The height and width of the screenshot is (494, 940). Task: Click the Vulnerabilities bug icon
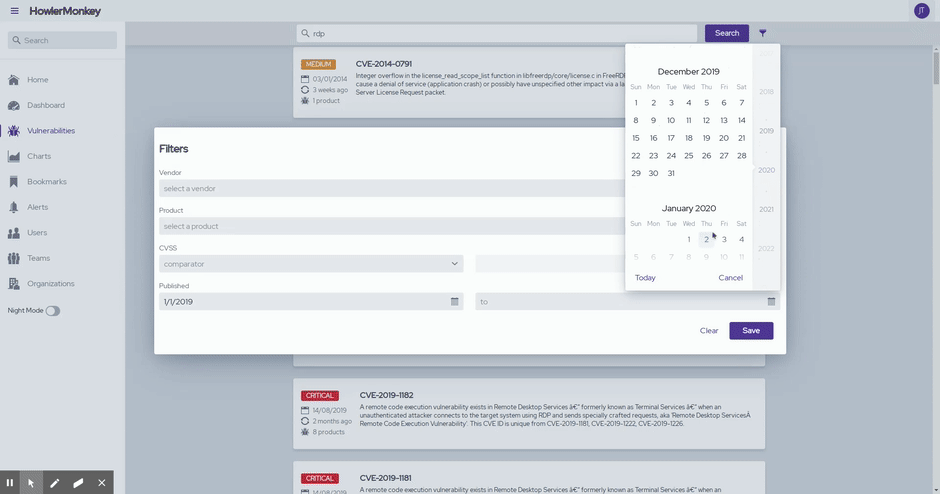tap(14, 131)
